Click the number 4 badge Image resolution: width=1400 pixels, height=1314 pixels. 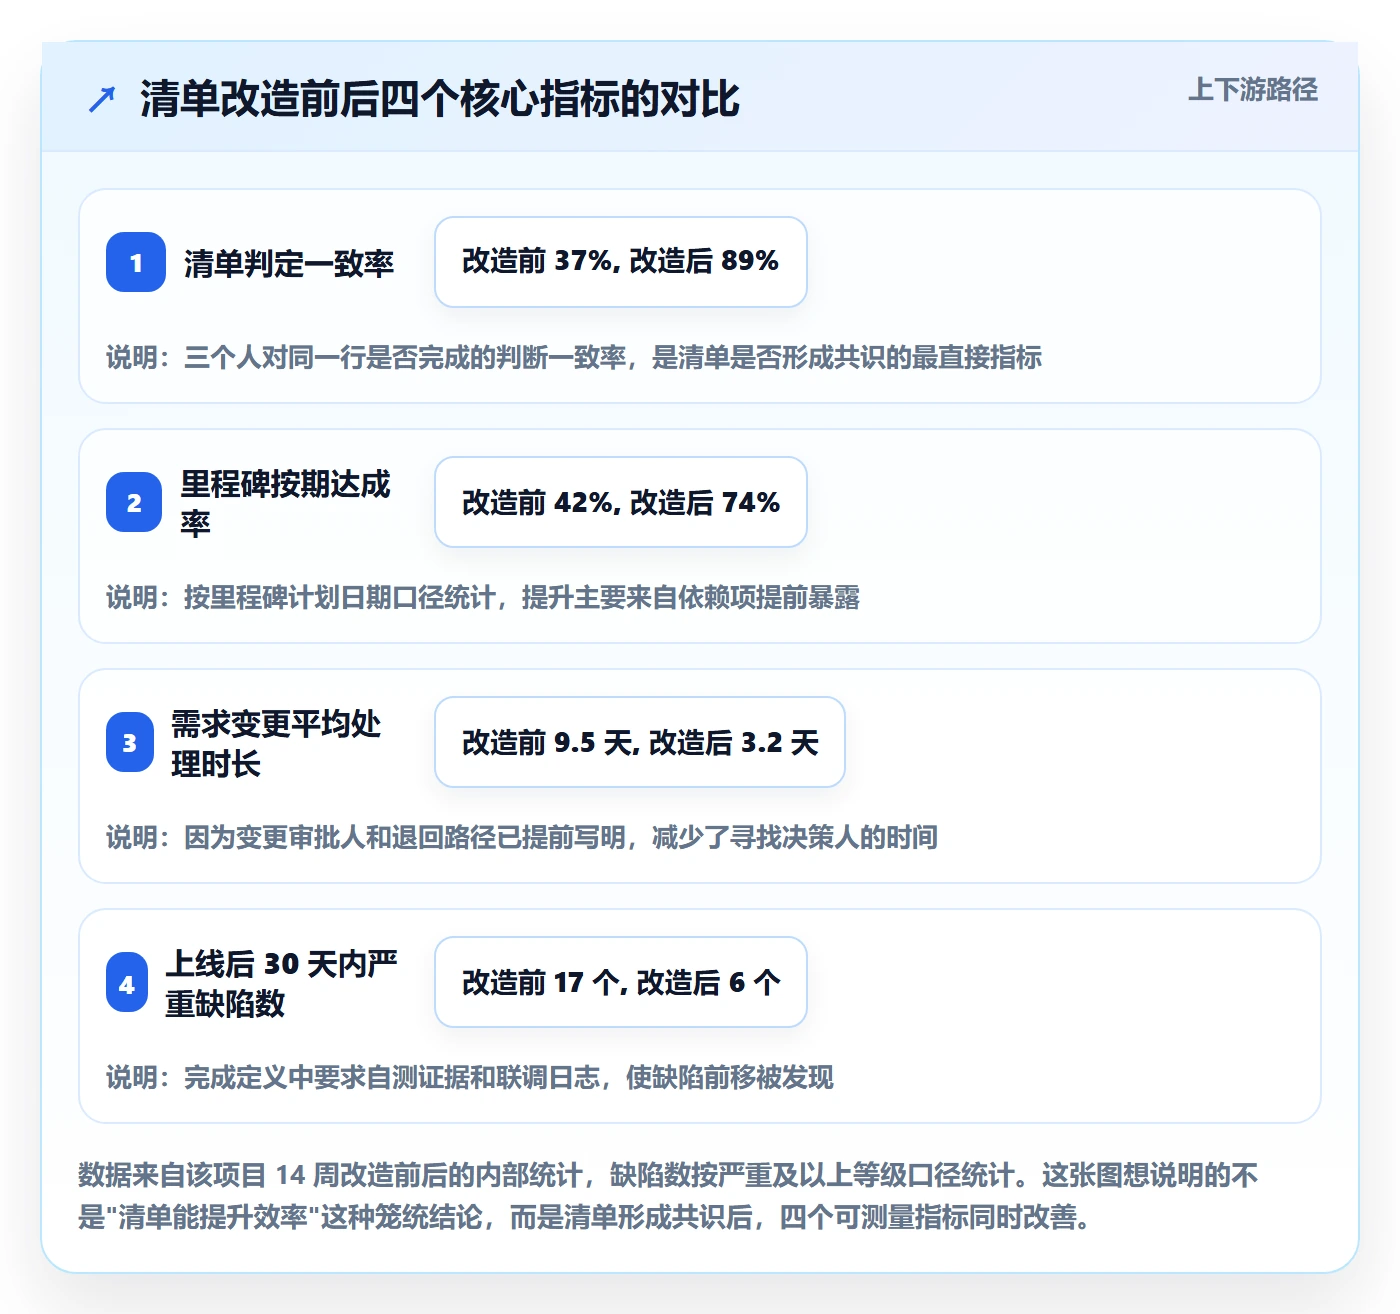pyautogui.click(x=127, y=983)
